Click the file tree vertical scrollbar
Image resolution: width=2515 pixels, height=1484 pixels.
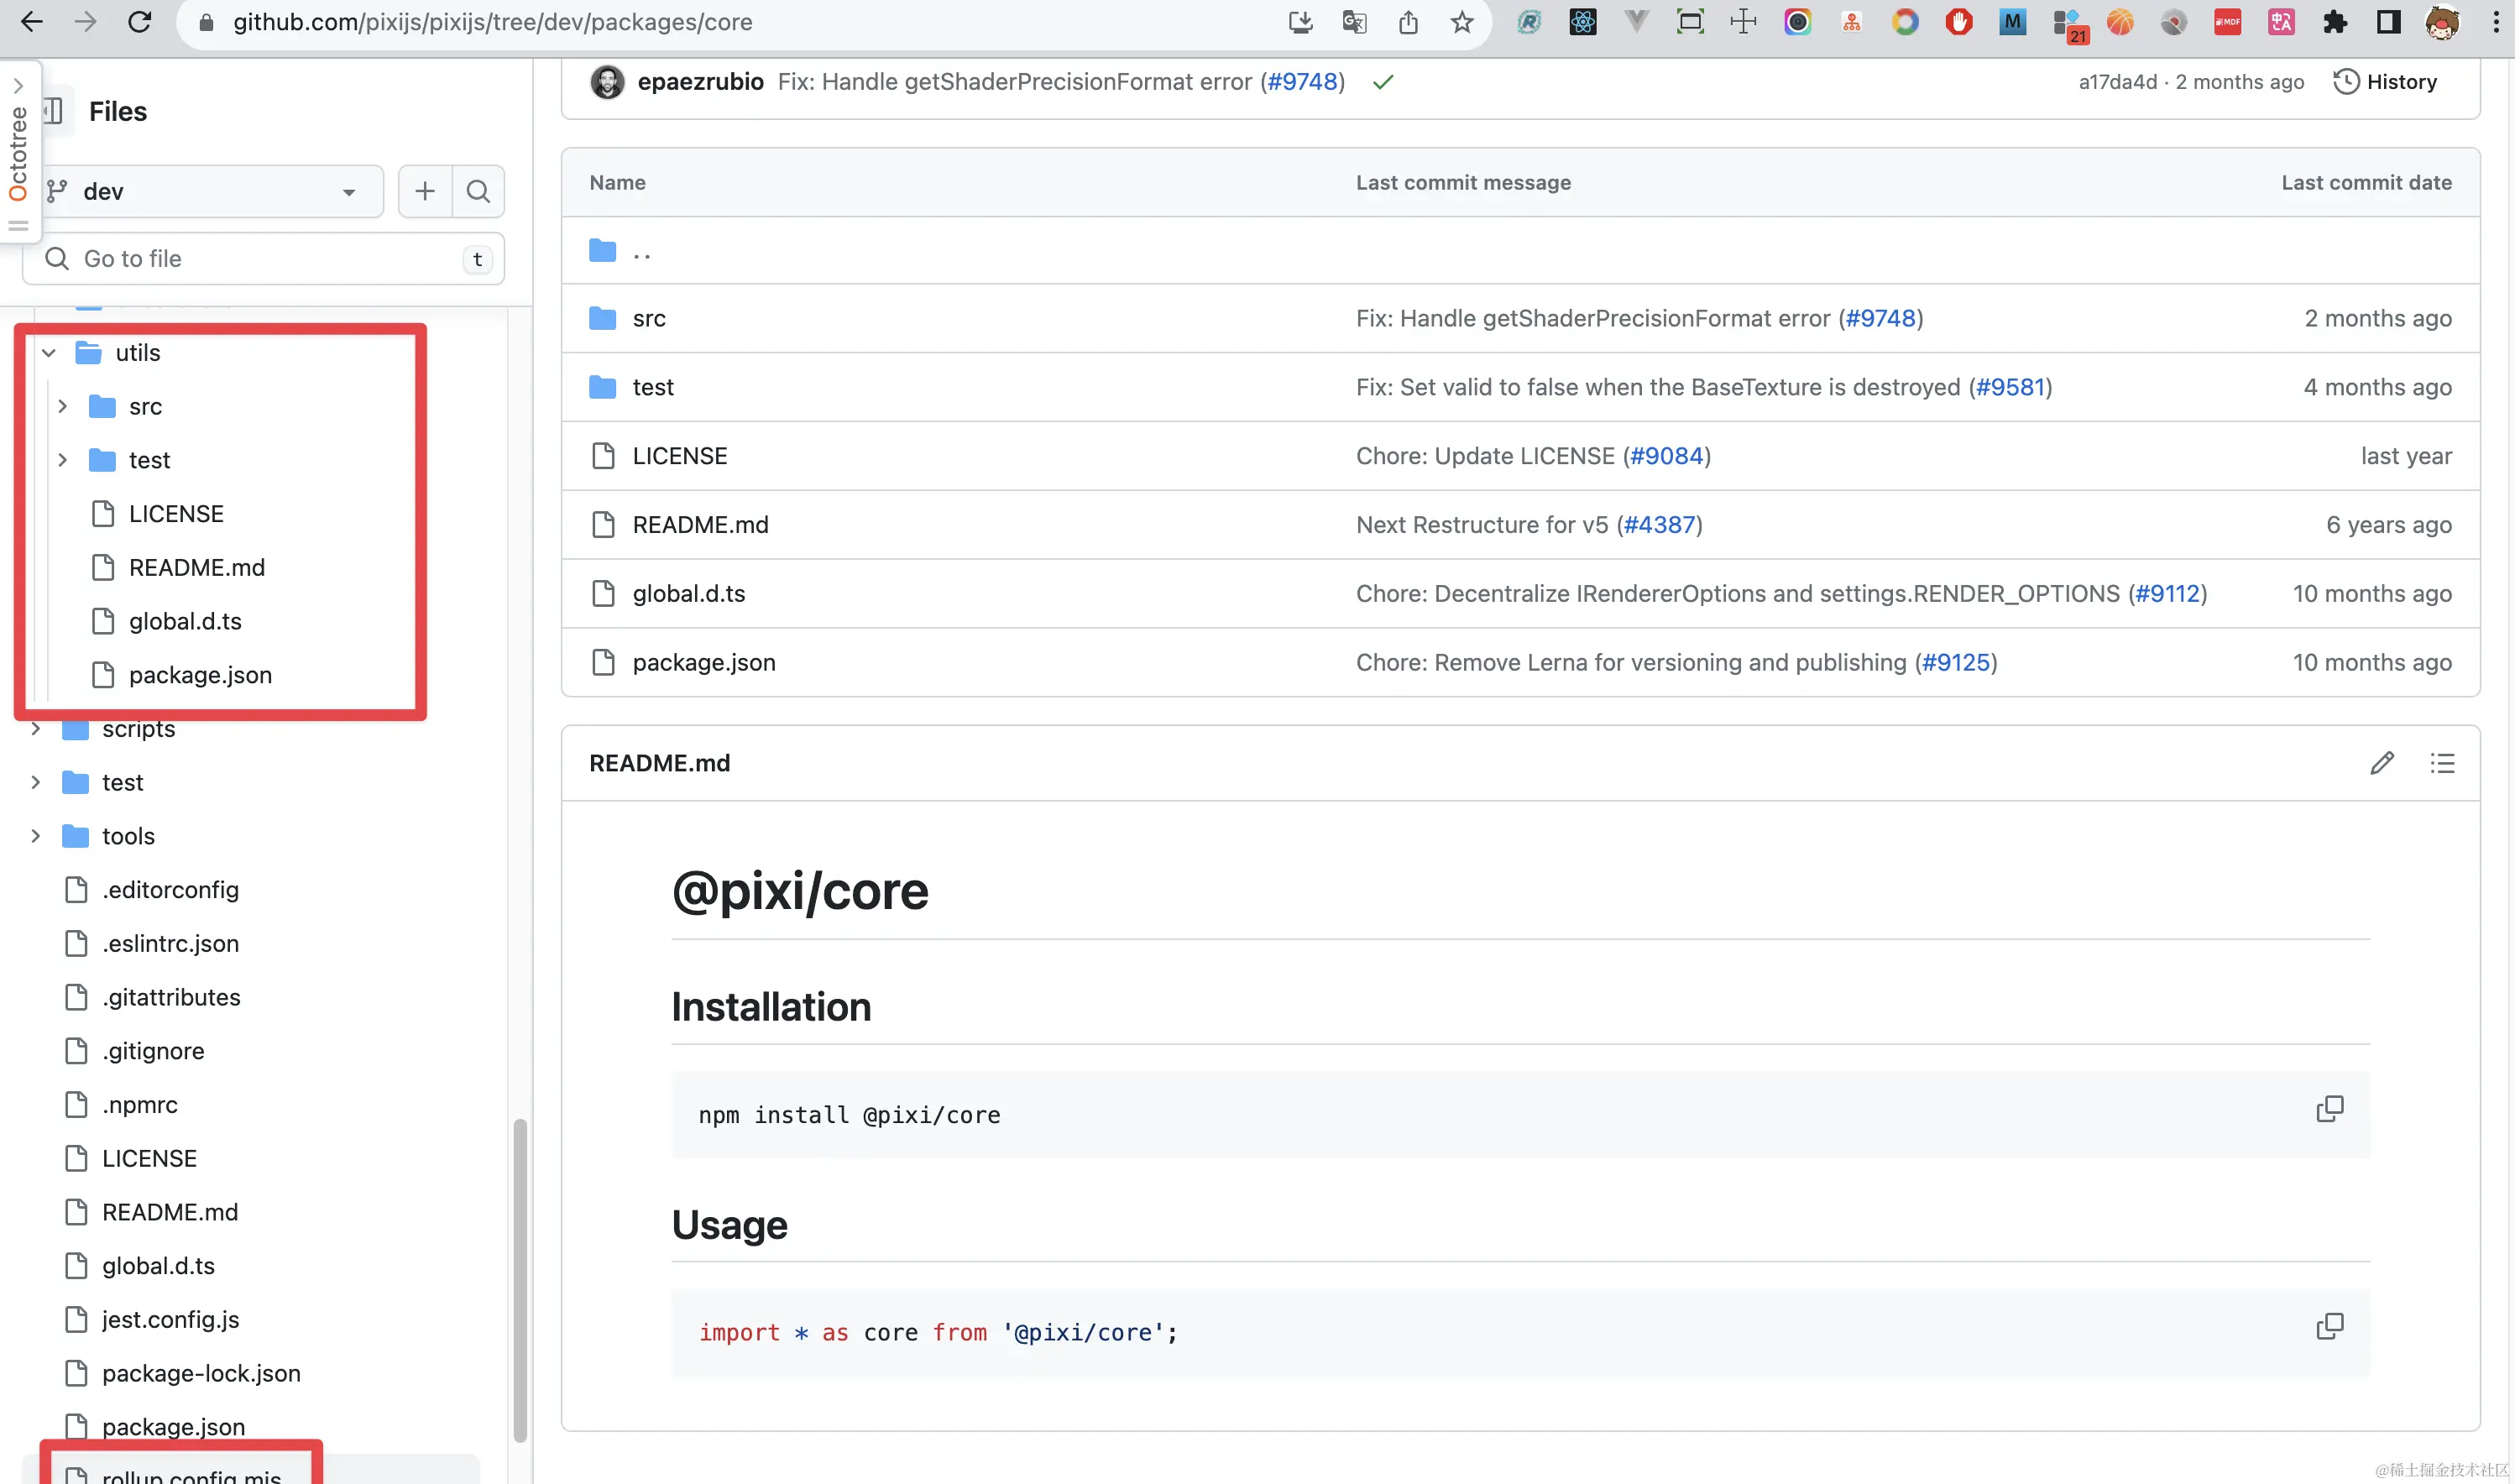coord(520,1280)
